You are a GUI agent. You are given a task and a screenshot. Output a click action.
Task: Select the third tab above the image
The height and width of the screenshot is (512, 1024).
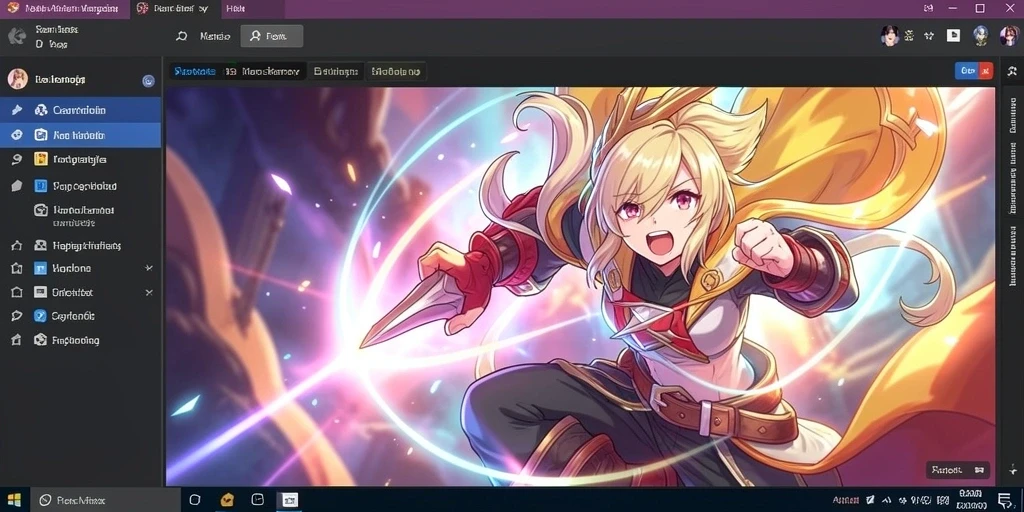336,71
